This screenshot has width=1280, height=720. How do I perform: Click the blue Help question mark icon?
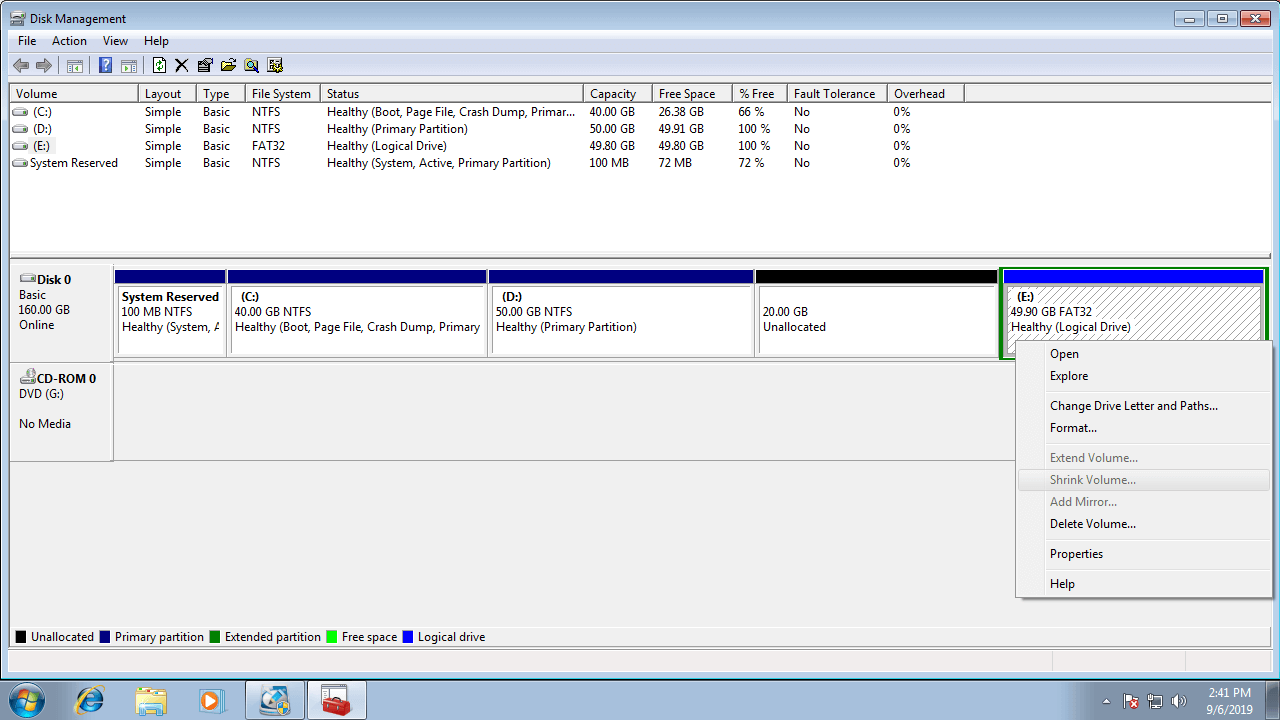pos(105,66)
